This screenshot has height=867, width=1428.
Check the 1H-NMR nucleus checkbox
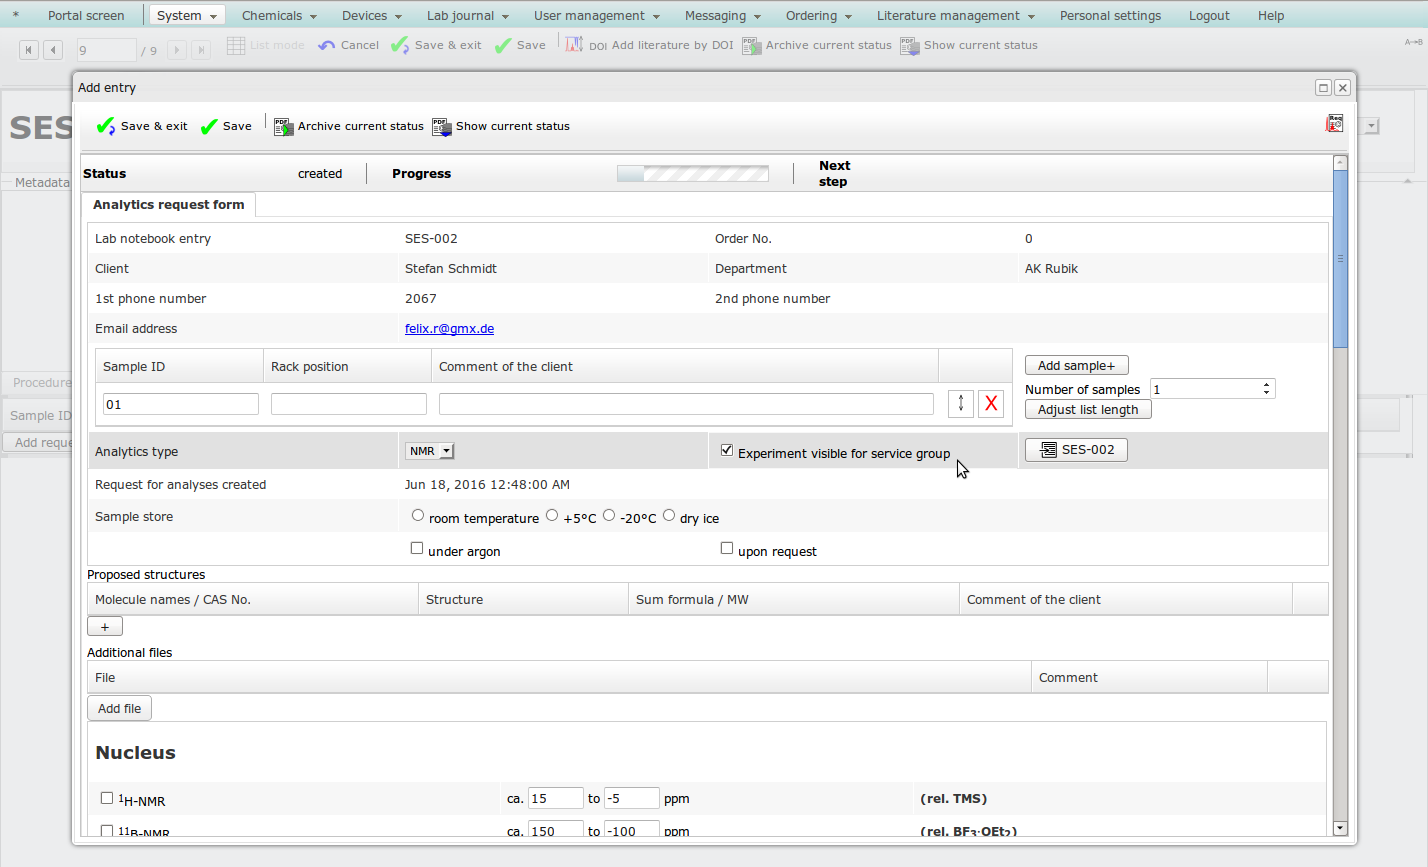(x=107, y=798)
